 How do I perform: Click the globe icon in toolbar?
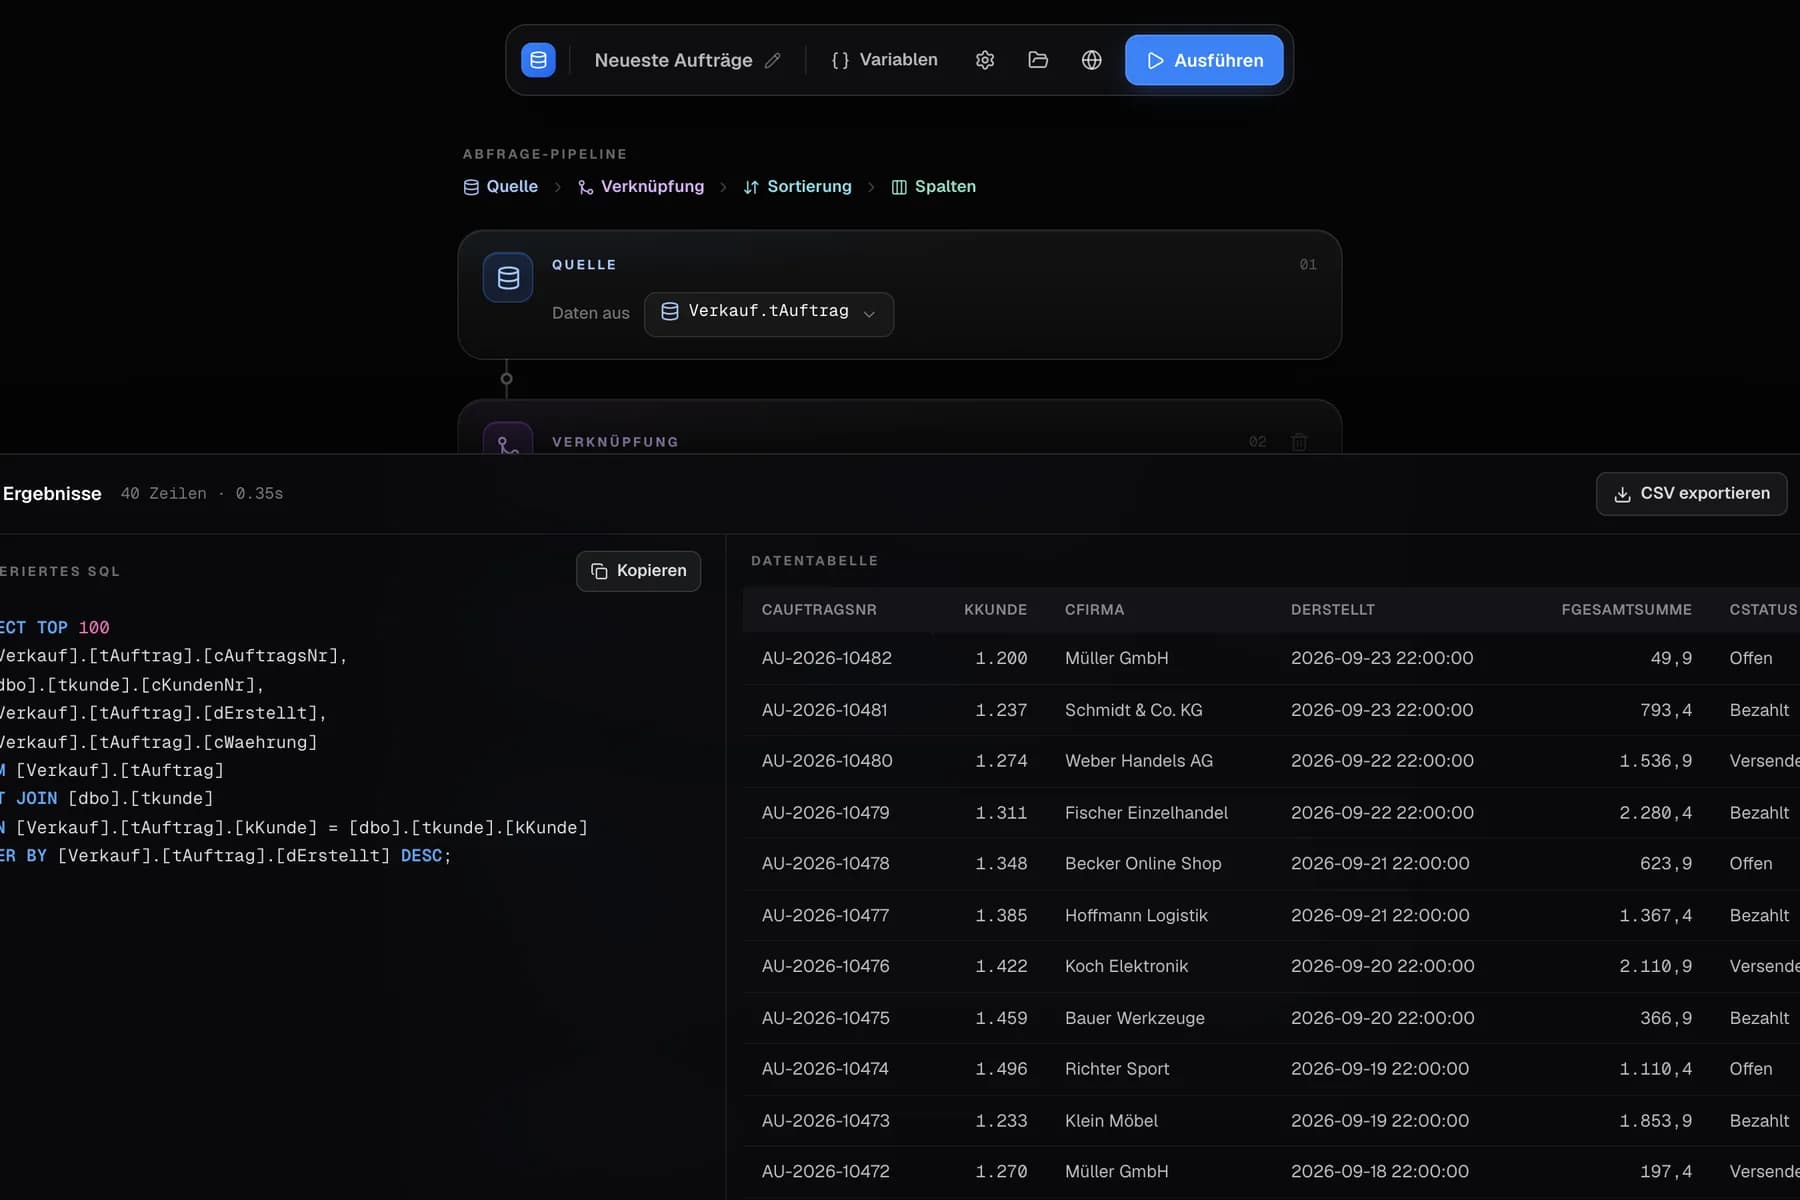coord(1092,60)
